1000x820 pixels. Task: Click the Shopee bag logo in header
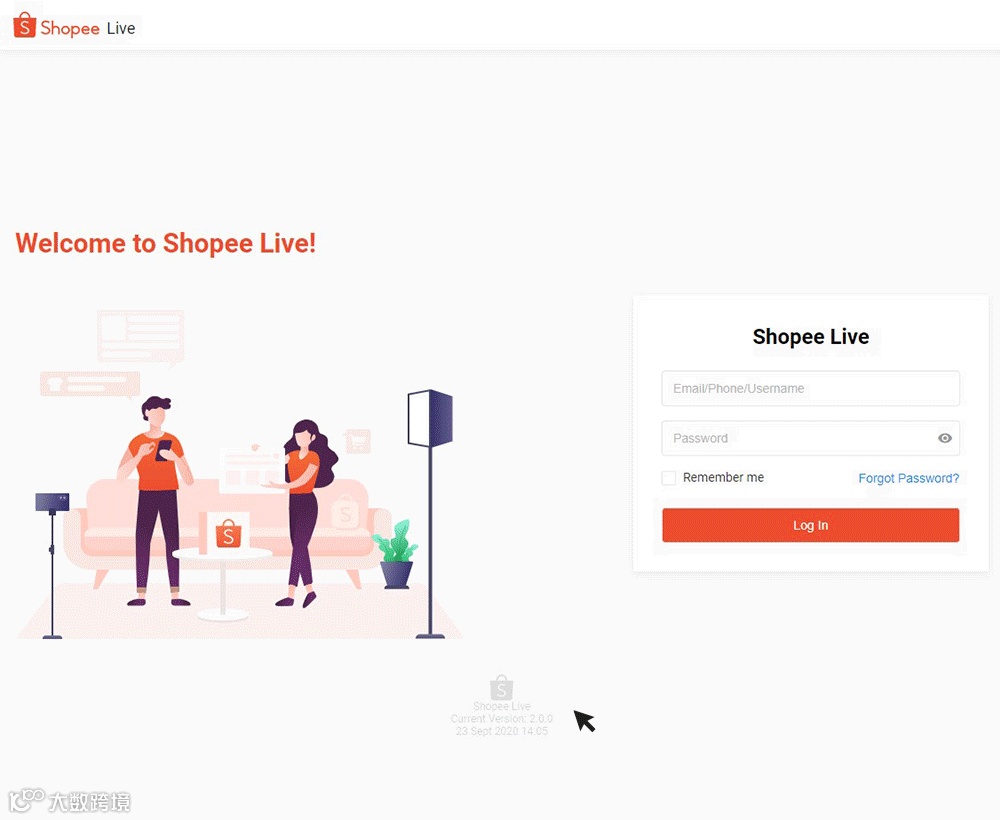pyautogui.click(x=24, y=26)
